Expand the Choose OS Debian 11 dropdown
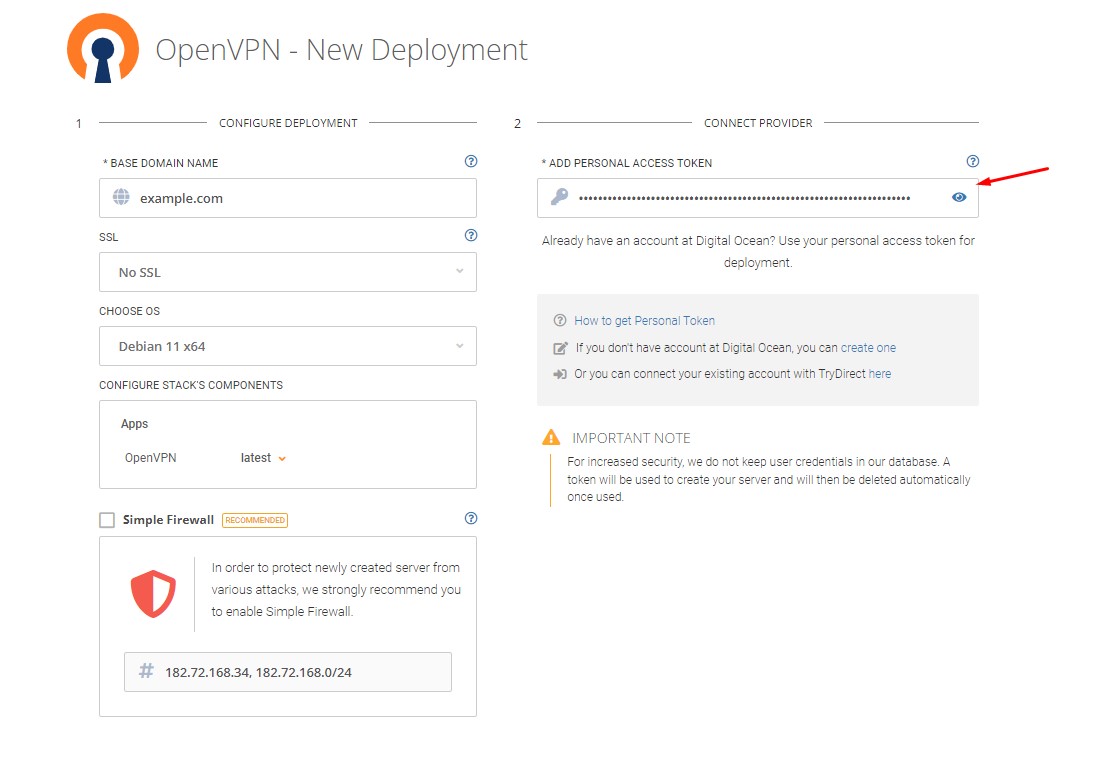 tap(288, 346)
